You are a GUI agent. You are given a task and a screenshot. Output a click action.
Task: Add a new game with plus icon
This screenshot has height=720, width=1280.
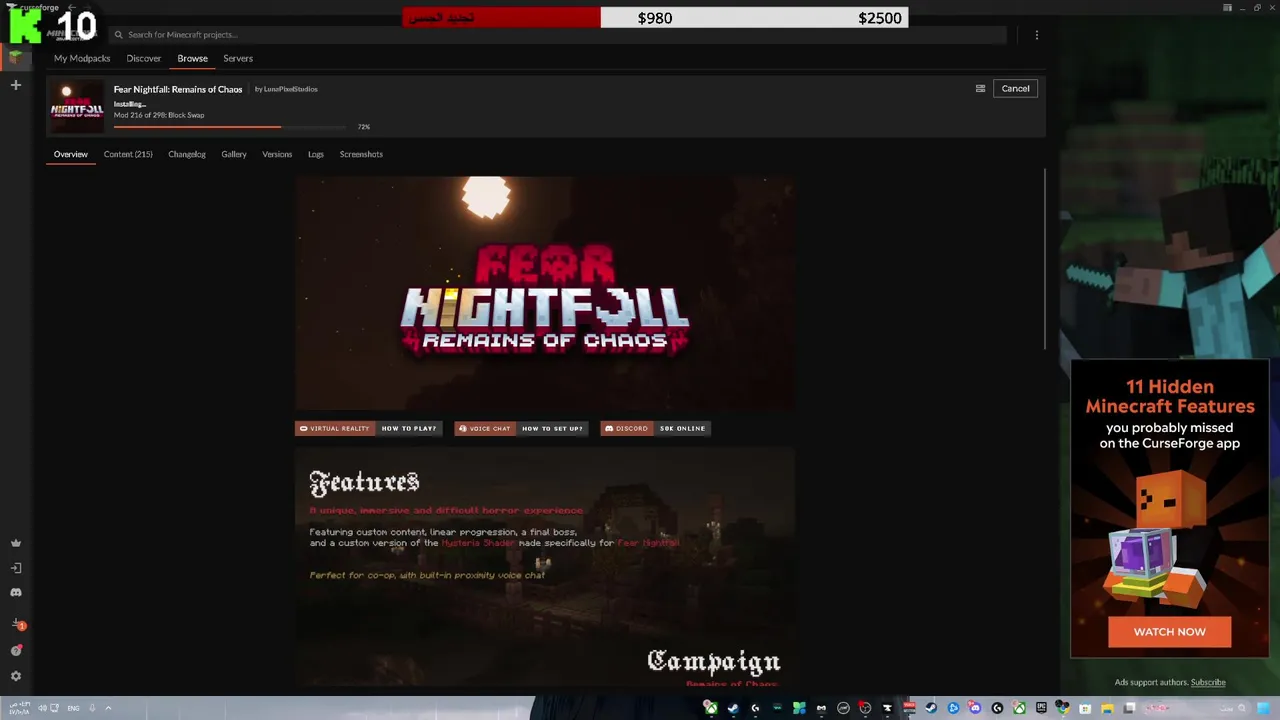pos(15,85)
